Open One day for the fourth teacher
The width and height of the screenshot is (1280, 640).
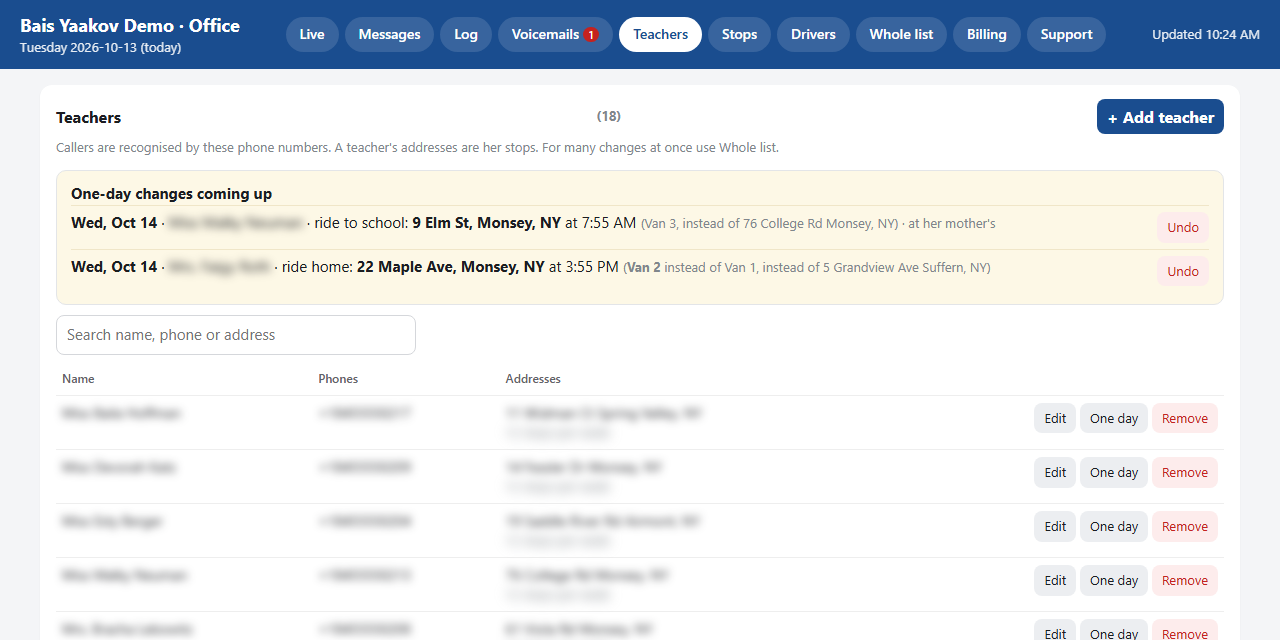point(1114,581)
